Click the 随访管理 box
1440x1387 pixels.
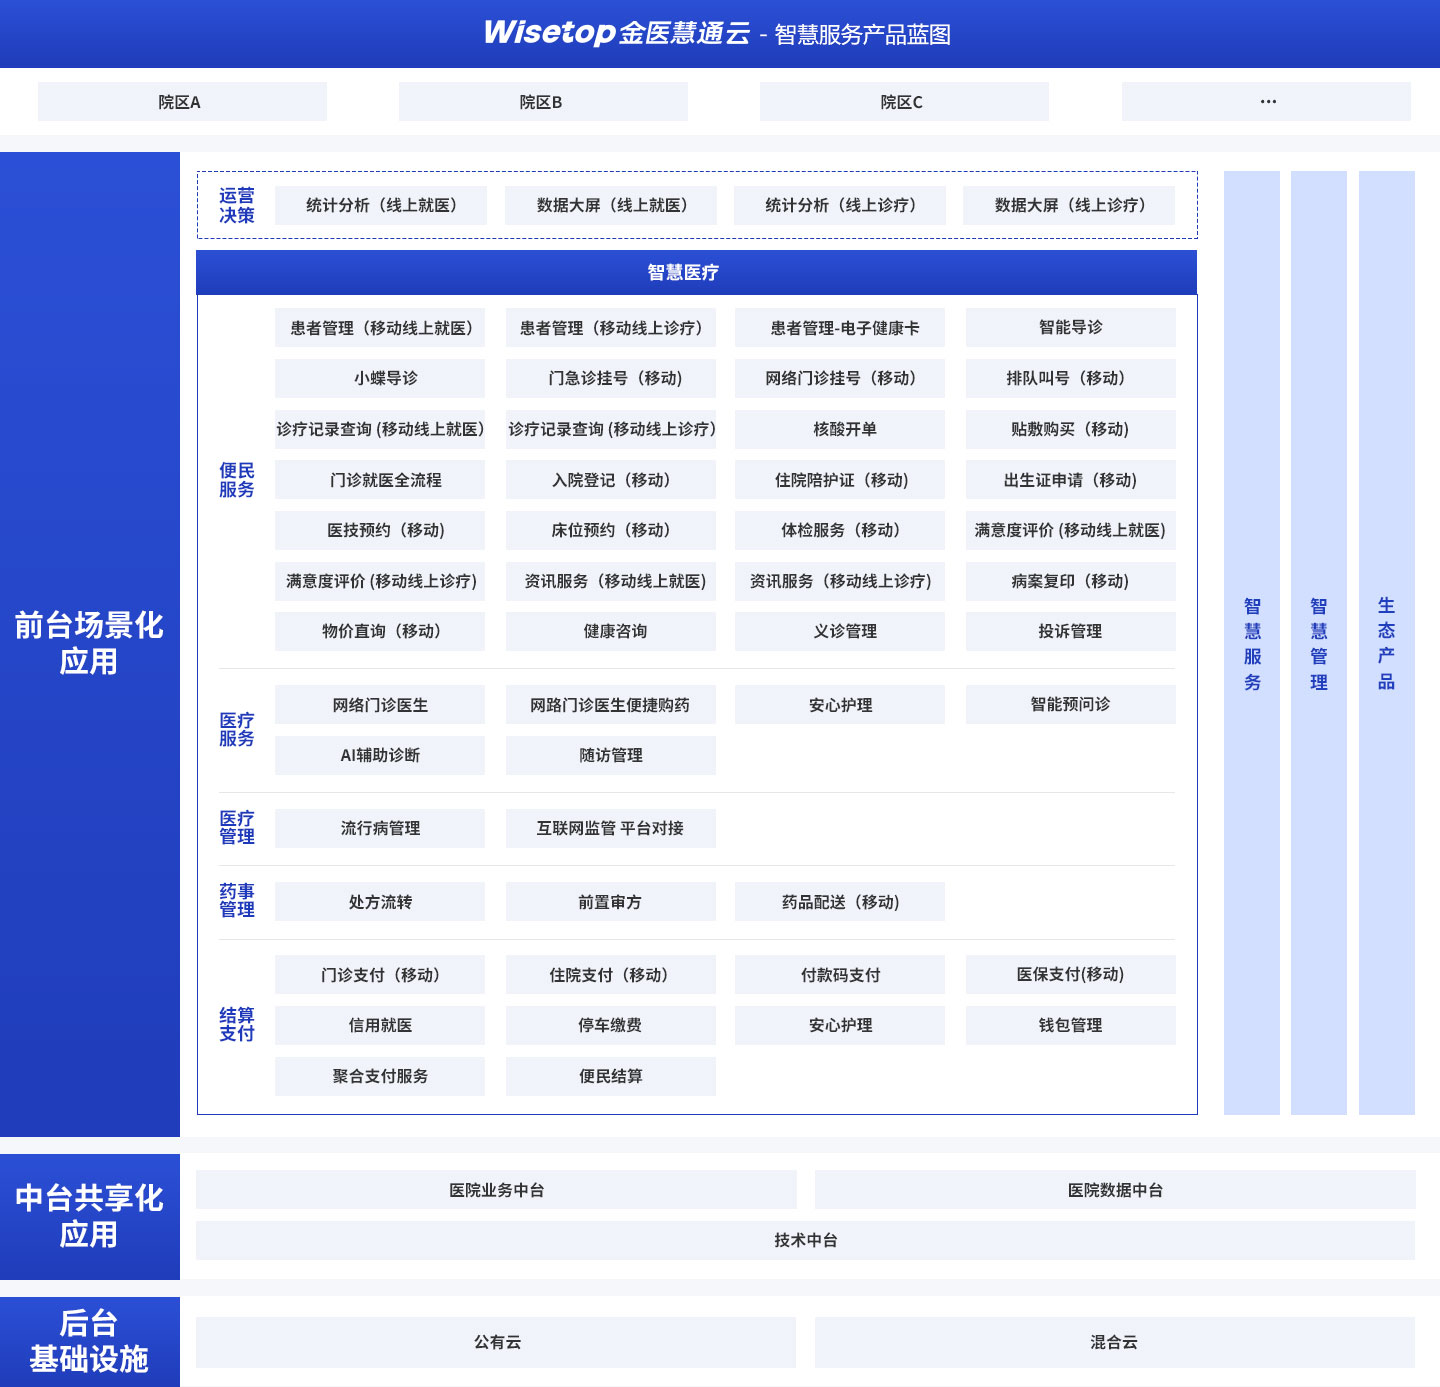[611, 755]
